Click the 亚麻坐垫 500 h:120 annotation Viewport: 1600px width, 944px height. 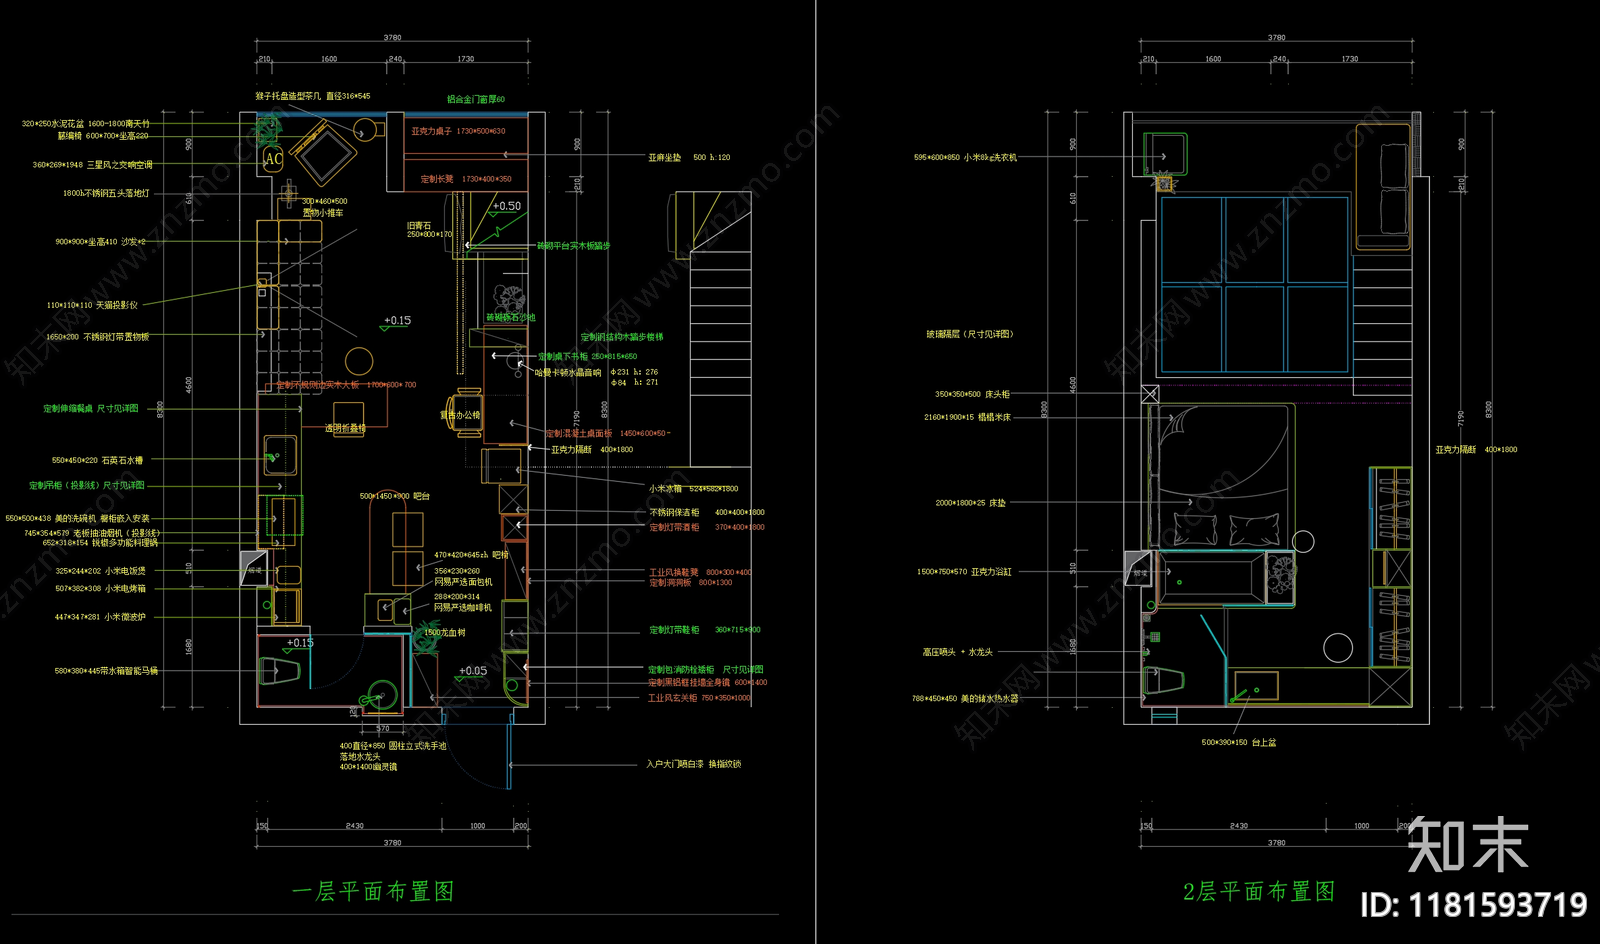coord(689,158)
